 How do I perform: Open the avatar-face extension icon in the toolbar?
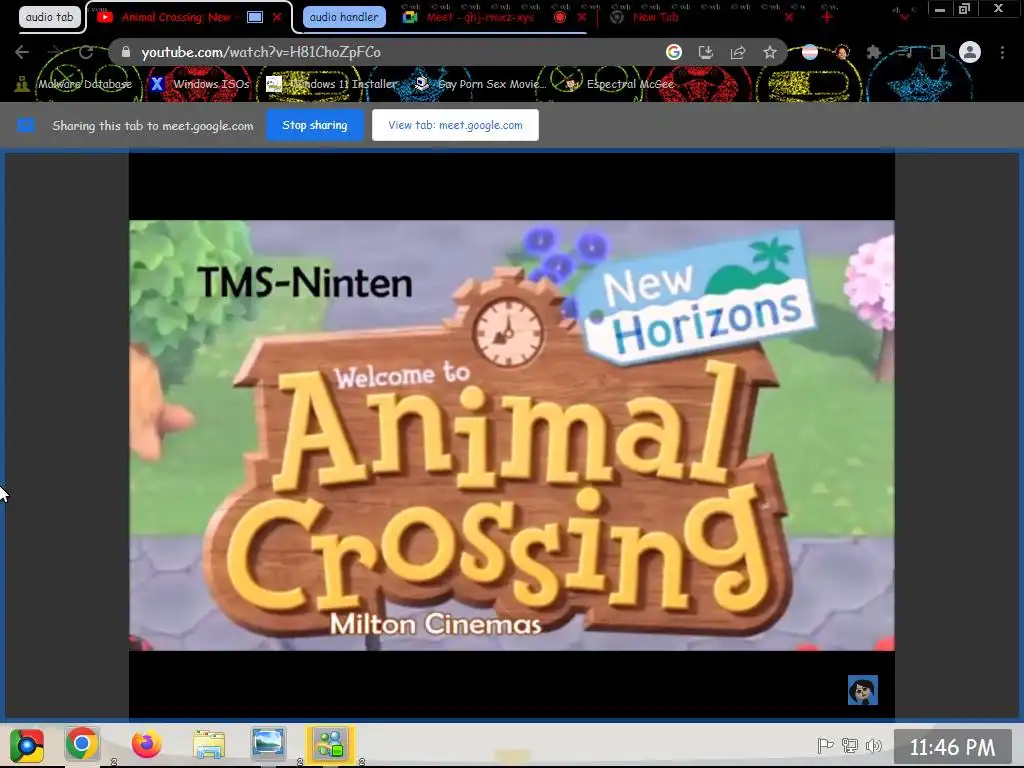tap(842, 52)
